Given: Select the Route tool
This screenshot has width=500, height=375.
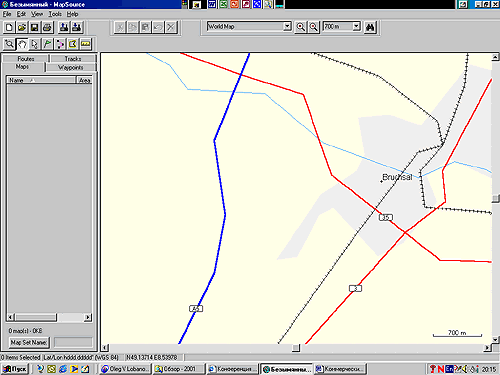Looking at the screenshot, I should 60,44.
